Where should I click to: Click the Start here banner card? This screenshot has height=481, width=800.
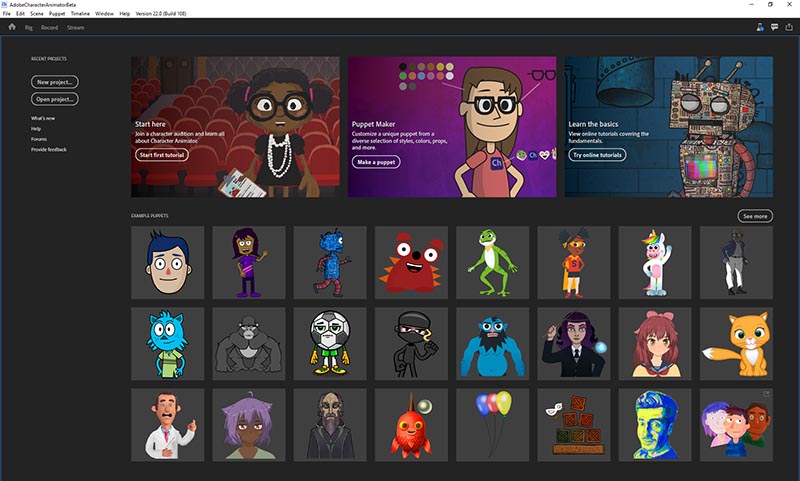(235, 126)
